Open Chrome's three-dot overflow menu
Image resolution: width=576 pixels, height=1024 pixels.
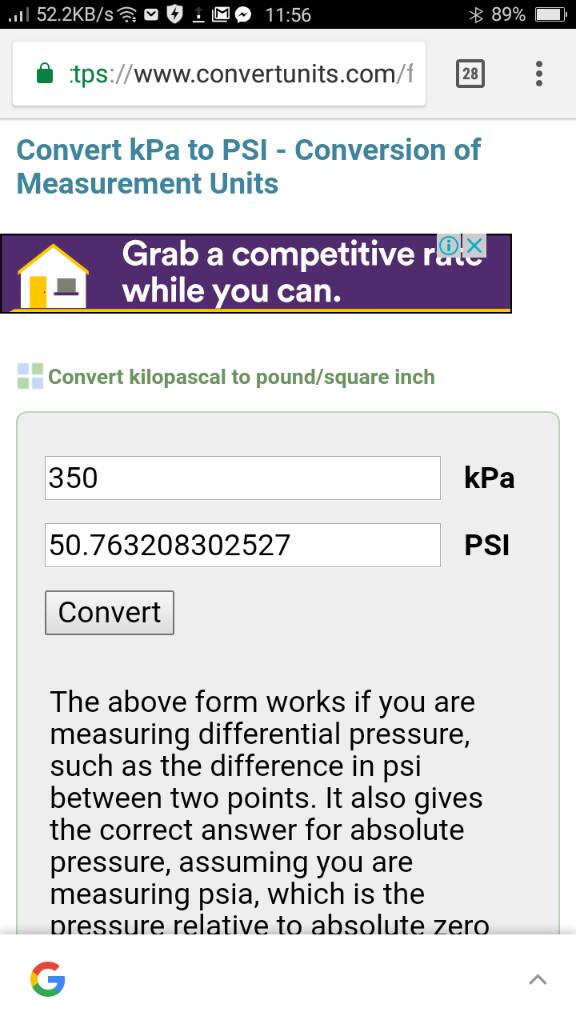(x=539, y=74)
